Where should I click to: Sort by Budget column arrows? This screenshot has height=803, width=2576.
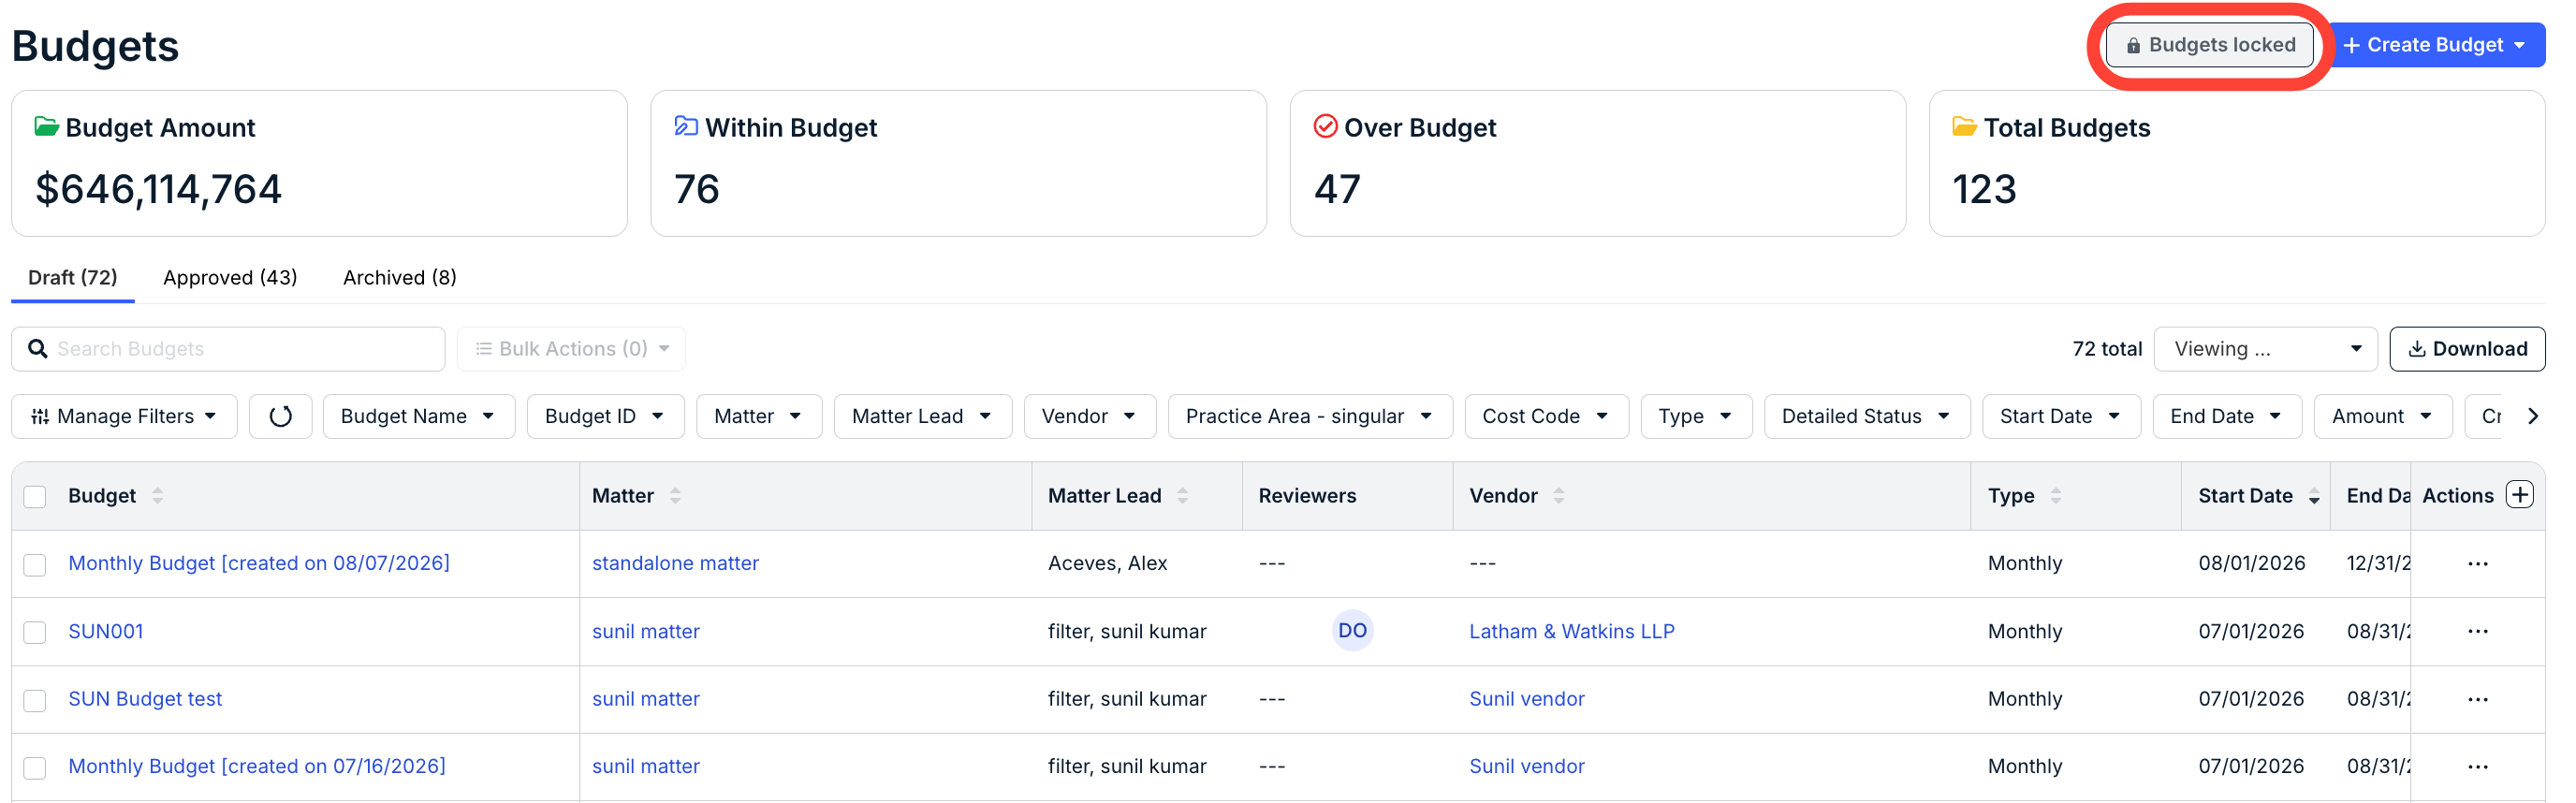(x=157, y=496)
